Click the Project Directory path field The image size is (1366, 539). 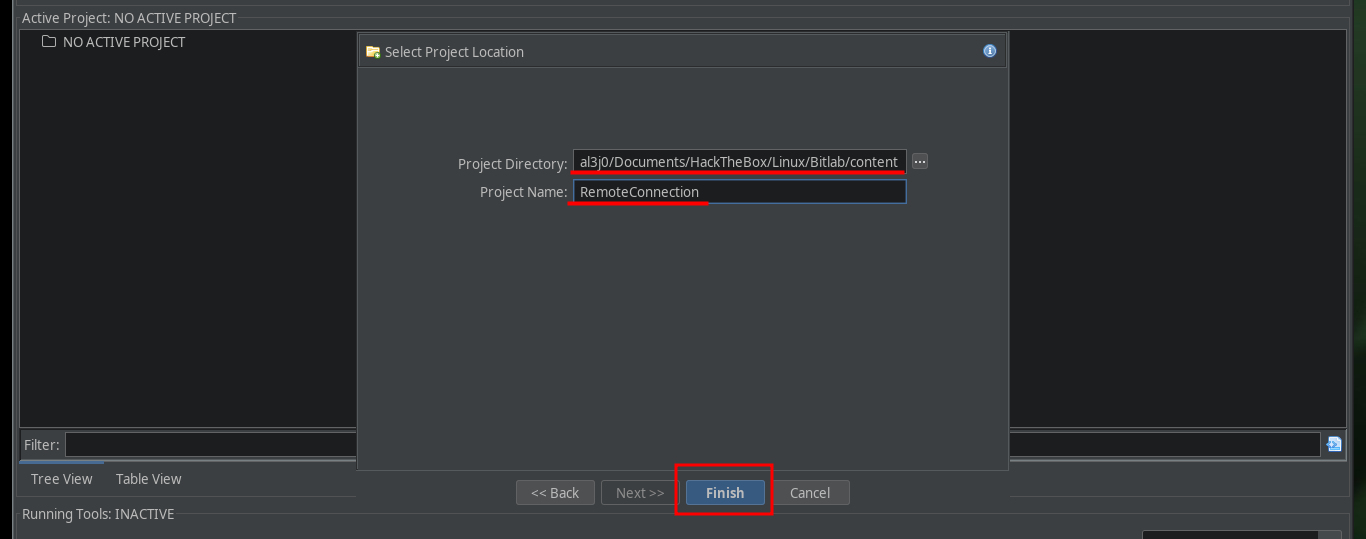click(x=740, y=161)
